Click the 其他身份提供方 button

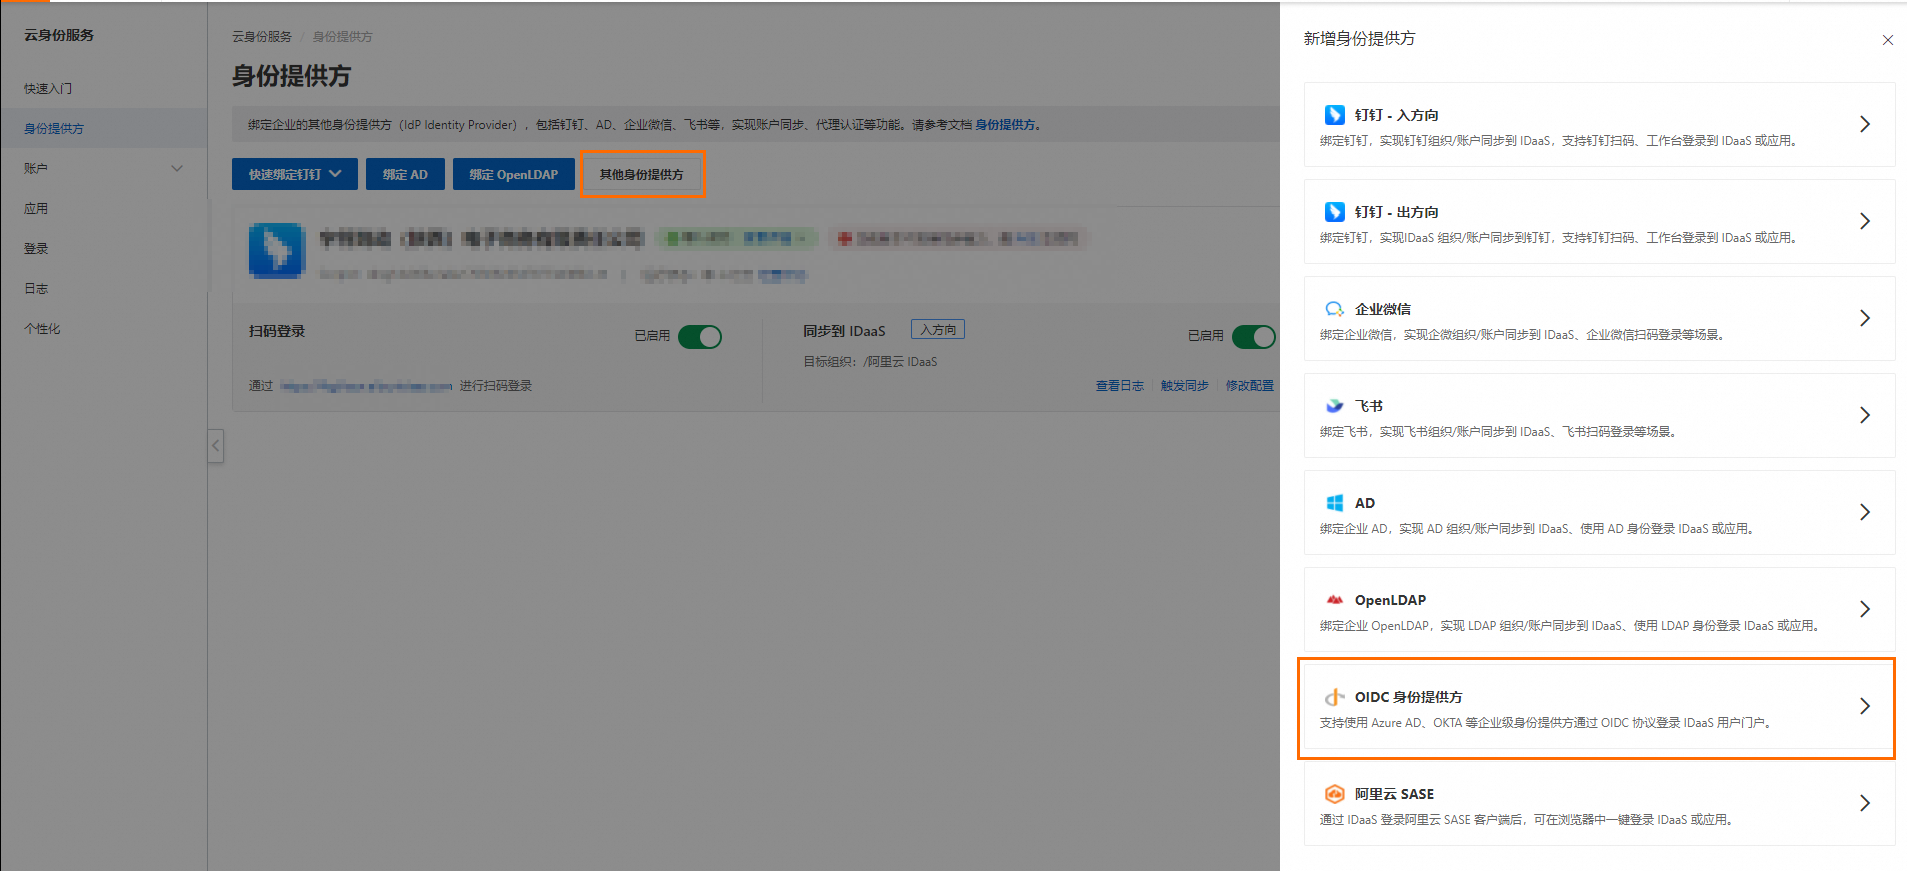(642, 174)
